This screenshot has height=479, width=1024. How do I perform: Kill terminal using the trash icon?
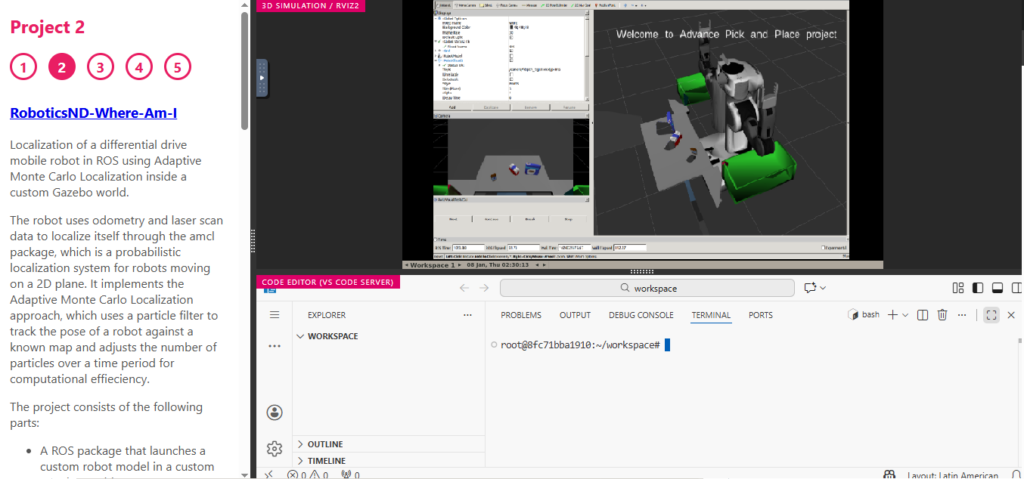point(942,315)
